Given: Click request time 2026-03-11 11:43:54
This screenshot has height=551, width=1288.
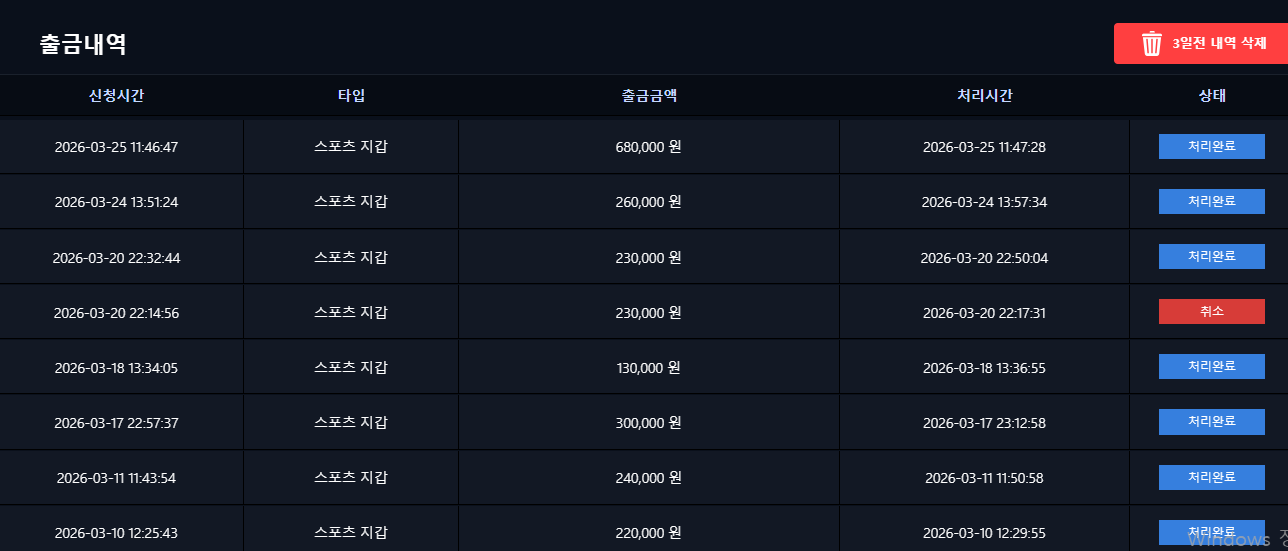Looking at the screenshot, I should (x=116, y=478).
